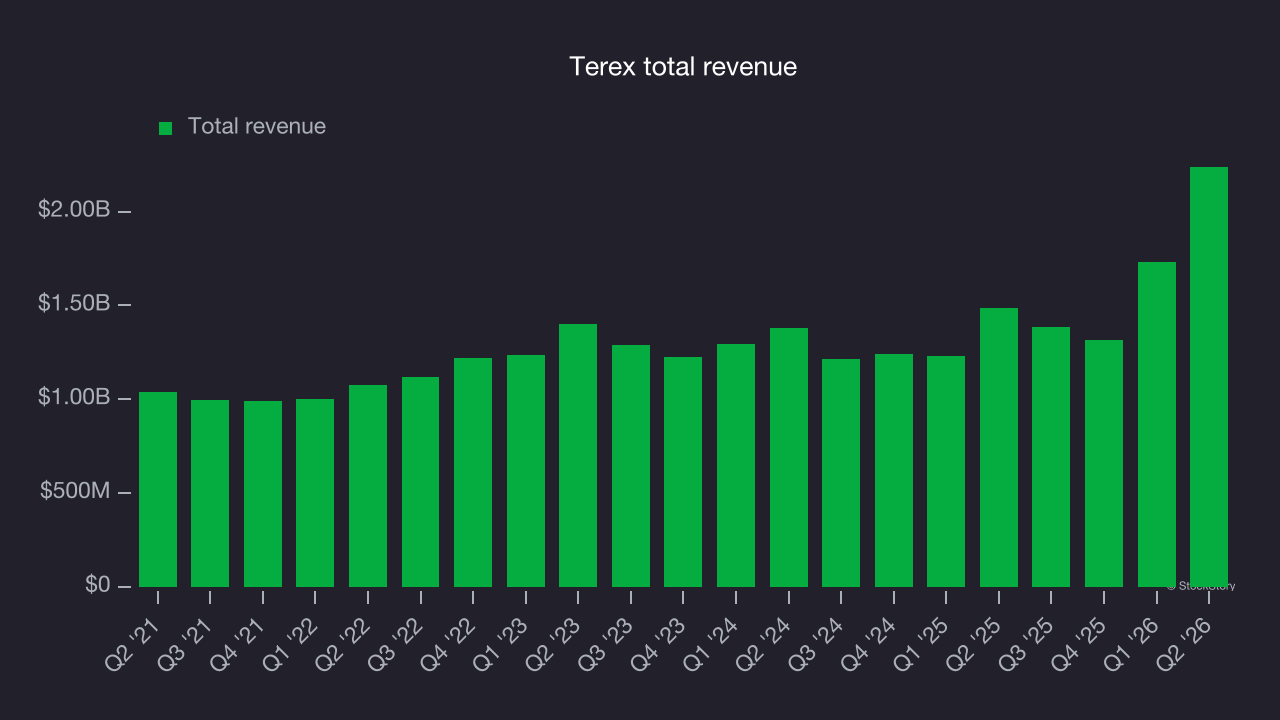Select the Q1 '26 revenue bar
This screenshot has height=720, width=1280.
[1157, 424]
